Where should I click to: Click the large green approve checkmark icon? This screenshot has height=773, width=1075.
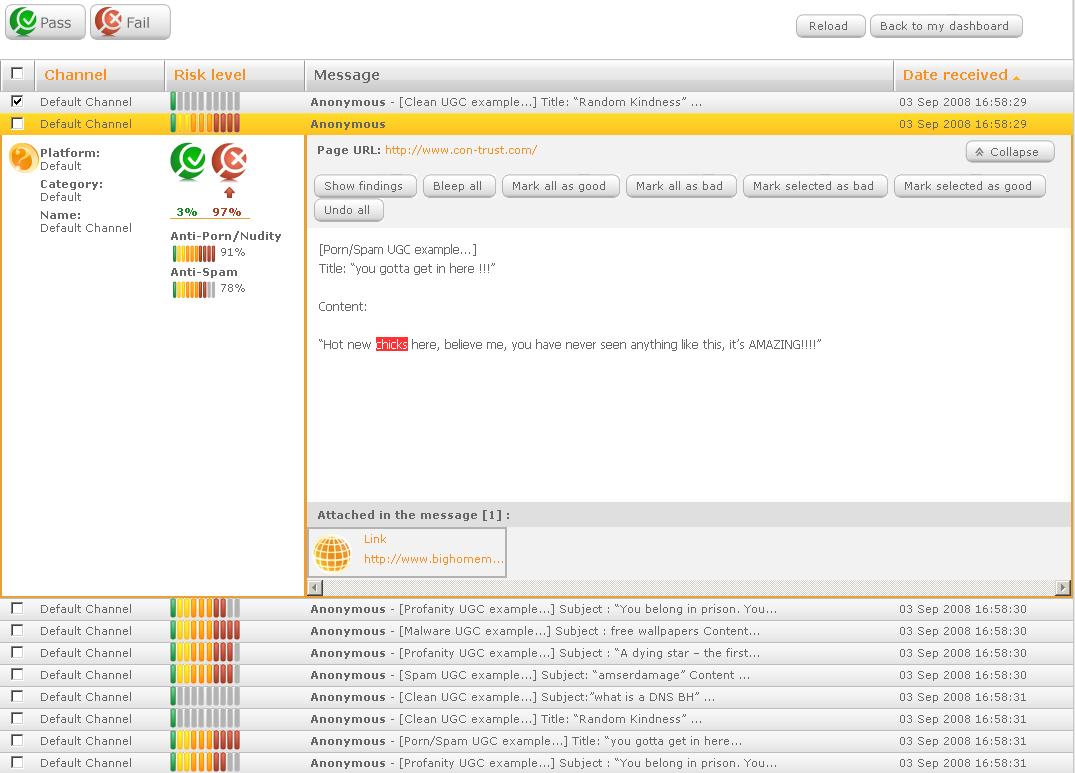point(188,161)
